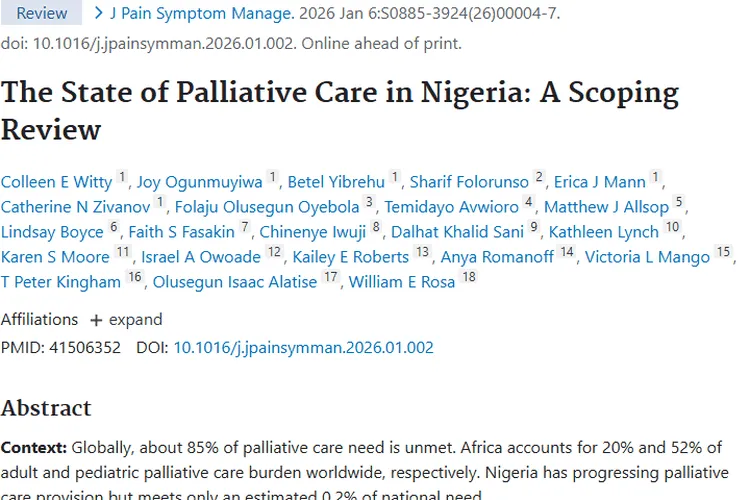750x500 pixels.
Task: Open author William E Rosa
Action: 401,282
